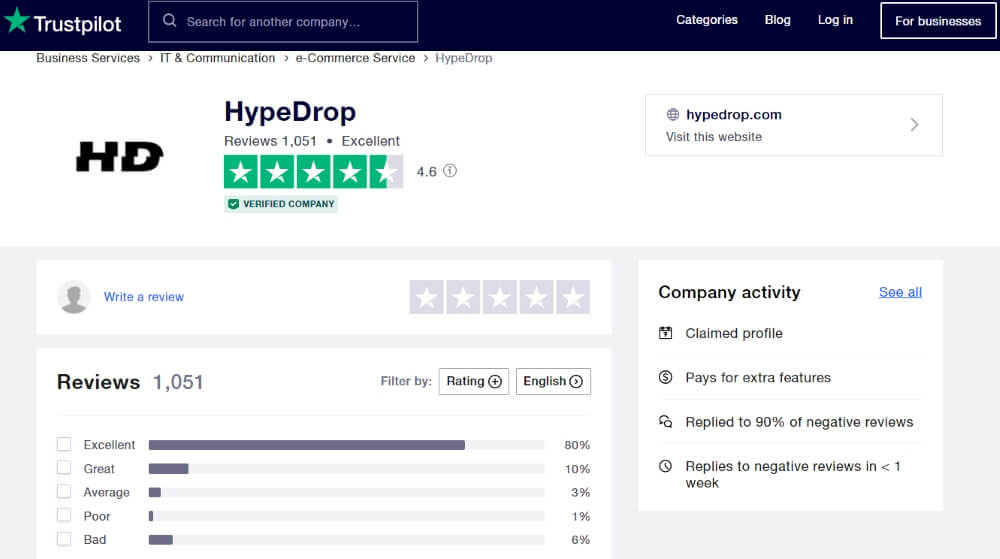Screen dimensions: 1000x559
Task: Click the Excellent 80% rating bar
Action: [x=346, y=445]
